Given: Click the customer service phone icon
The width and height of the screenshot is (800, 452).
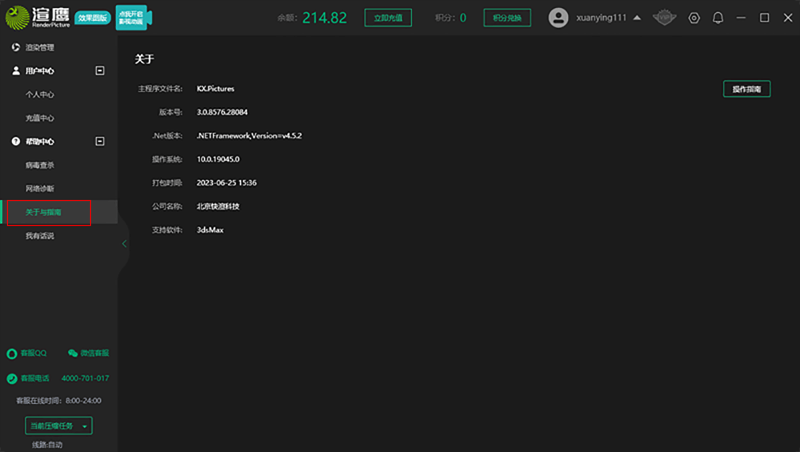Looking at the screenshot, I should tap(13, 378).
